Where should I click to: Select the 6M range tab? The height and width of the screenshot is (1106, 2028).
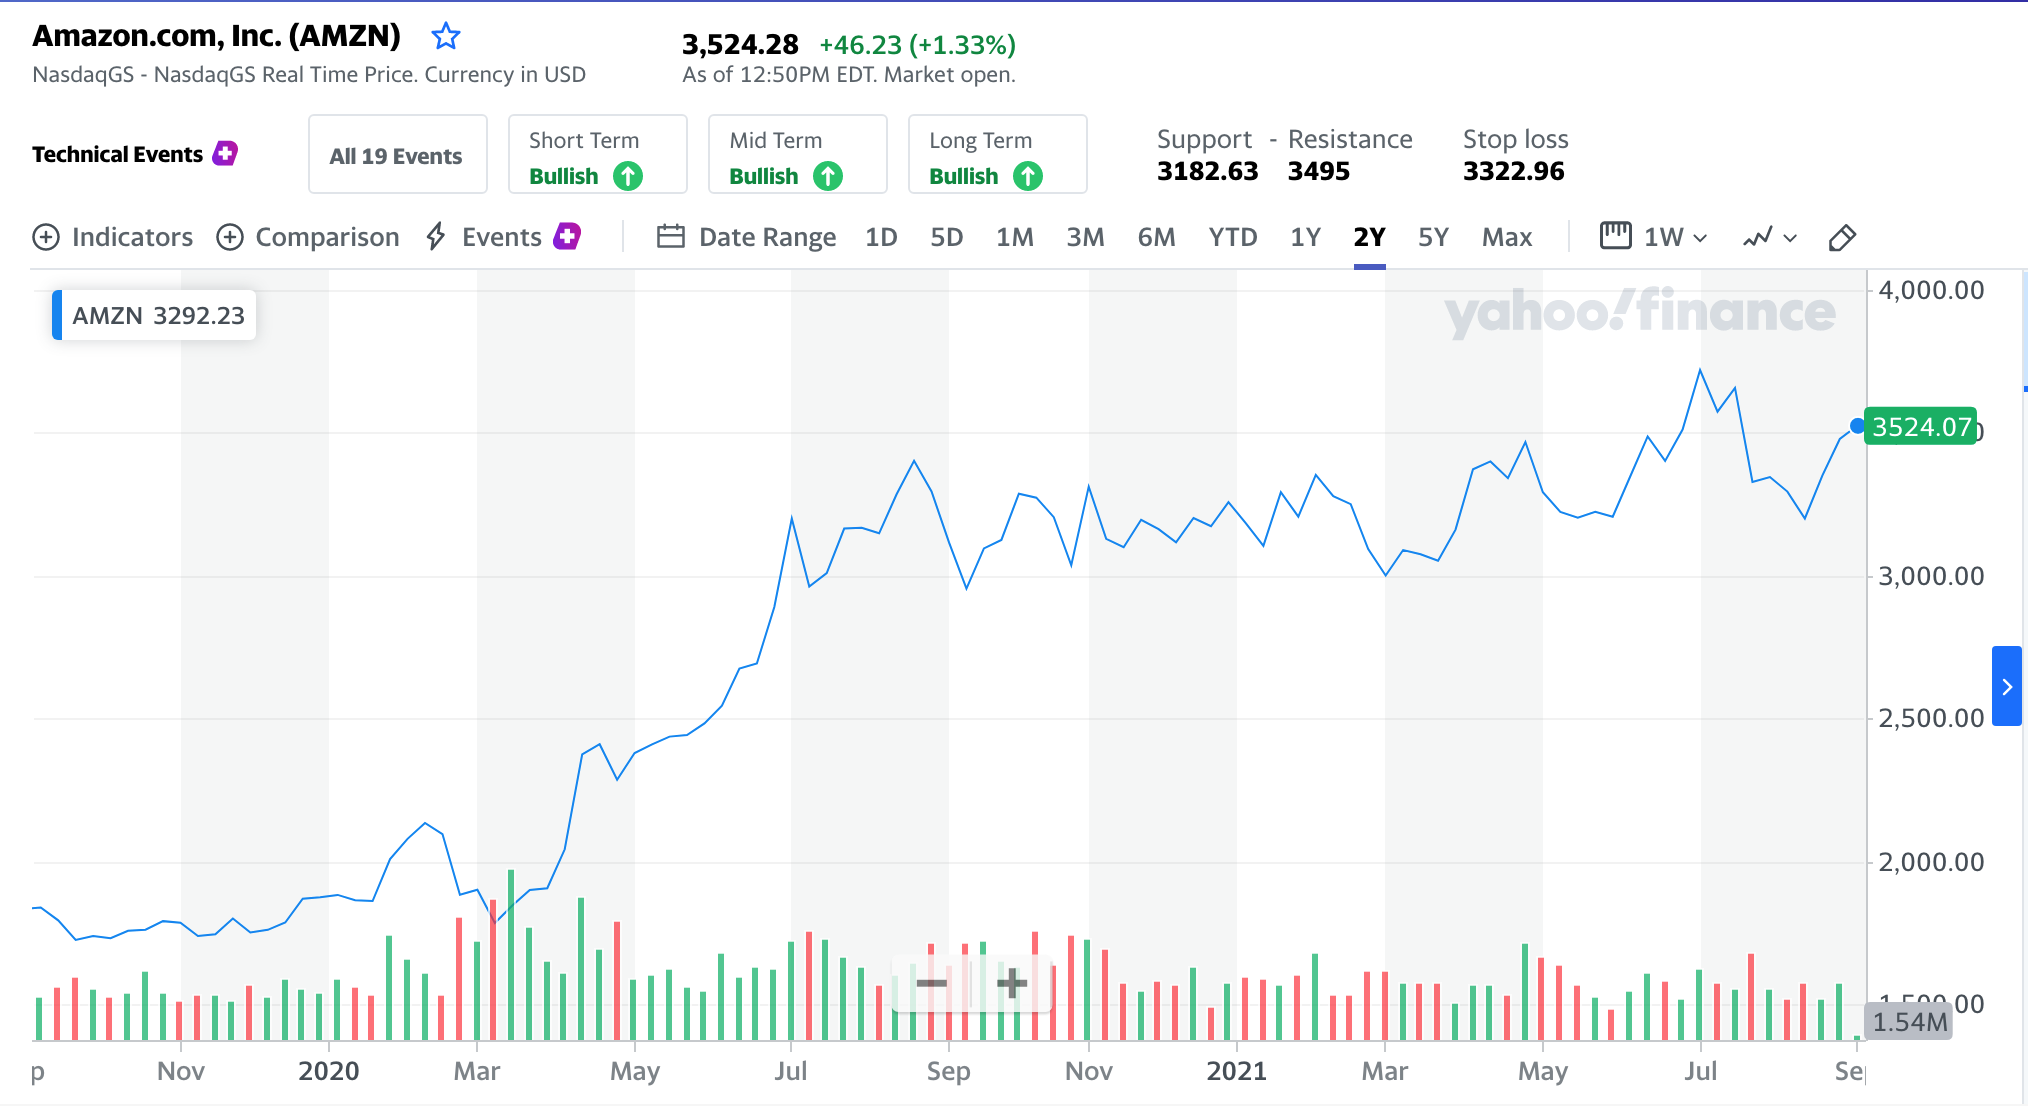1156,237
